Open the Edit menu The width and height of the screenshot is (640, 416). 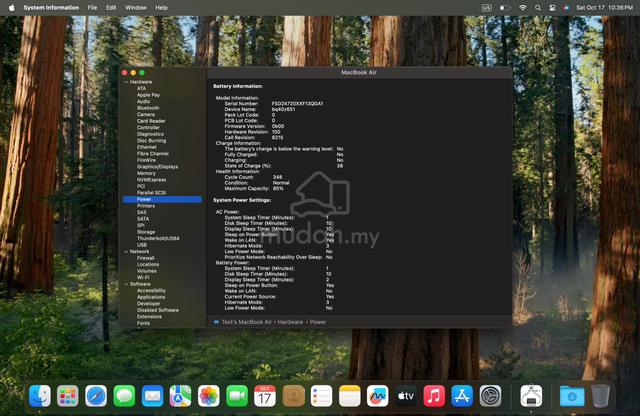[111, 7]
